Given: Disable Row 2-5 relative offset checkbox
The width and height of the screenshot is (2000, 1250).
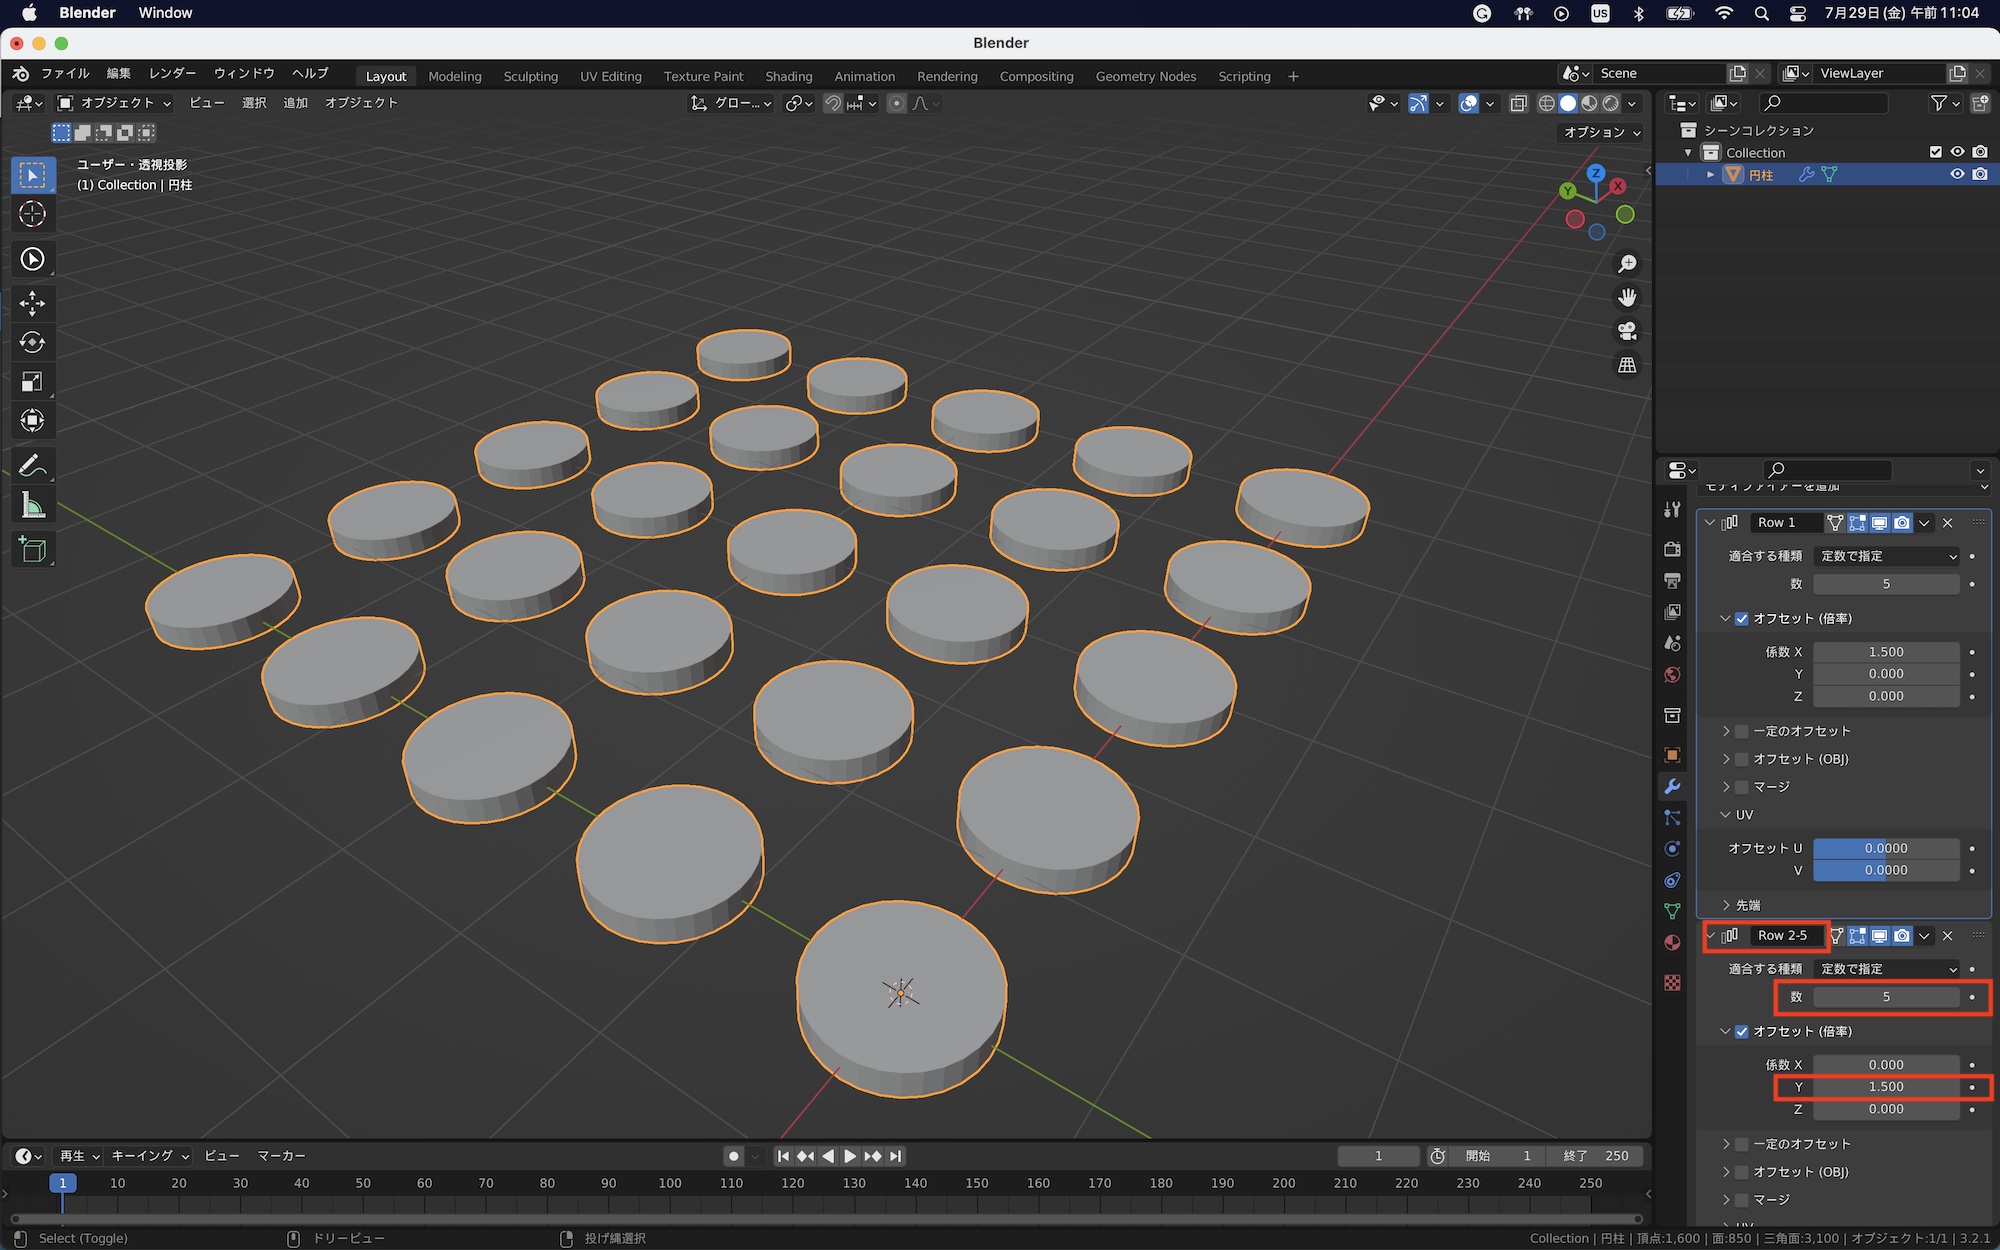Looking at the screenshot, I should click(1741, 1031).
